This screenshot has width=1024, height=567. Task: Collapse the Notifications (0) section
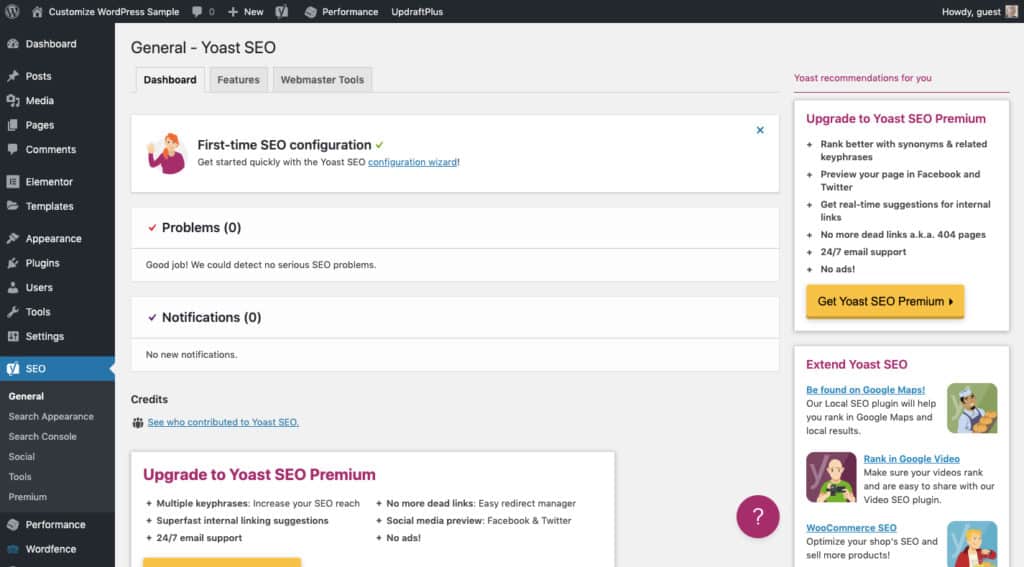pyautogui.click(x=455, y=317)
